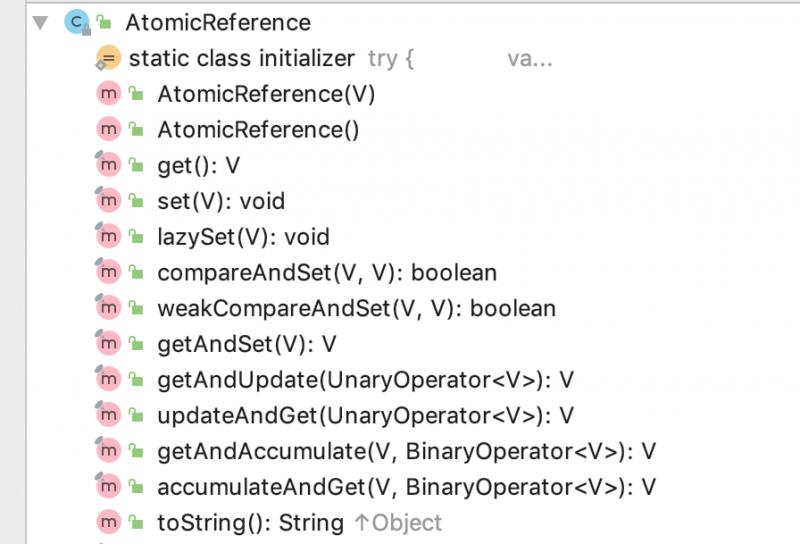Select getAndUpdate(UnaryOperator<V>) method
This screenshot has height=544, width=800.
pyautogui.click(x=365, y=380)
